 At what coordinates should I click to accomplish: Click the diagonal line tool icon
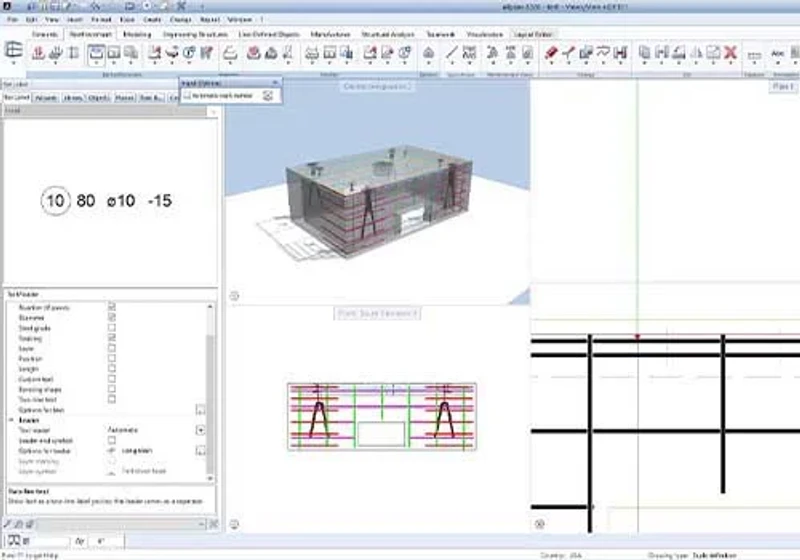coord(452,52)
